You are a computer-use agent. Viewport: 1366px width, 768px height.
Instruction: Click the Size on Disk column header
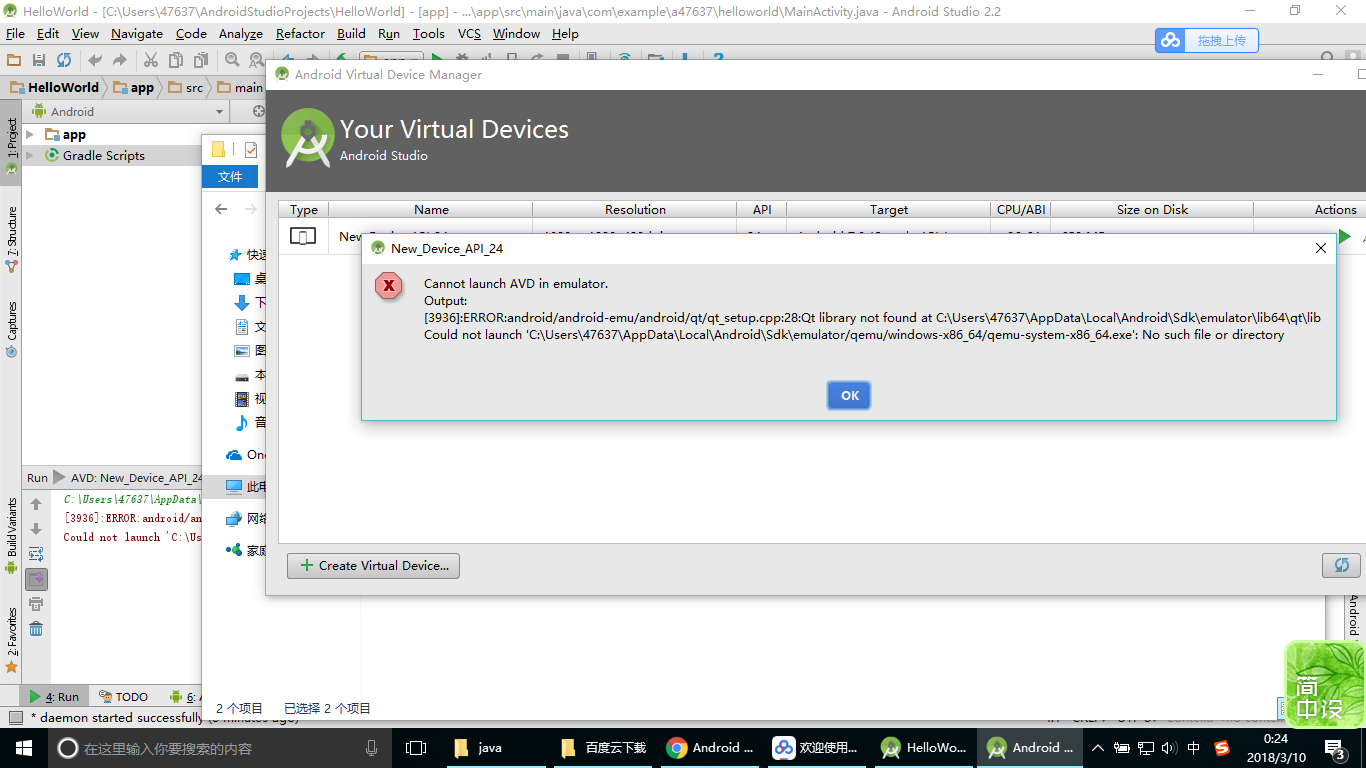point(1152,209)
